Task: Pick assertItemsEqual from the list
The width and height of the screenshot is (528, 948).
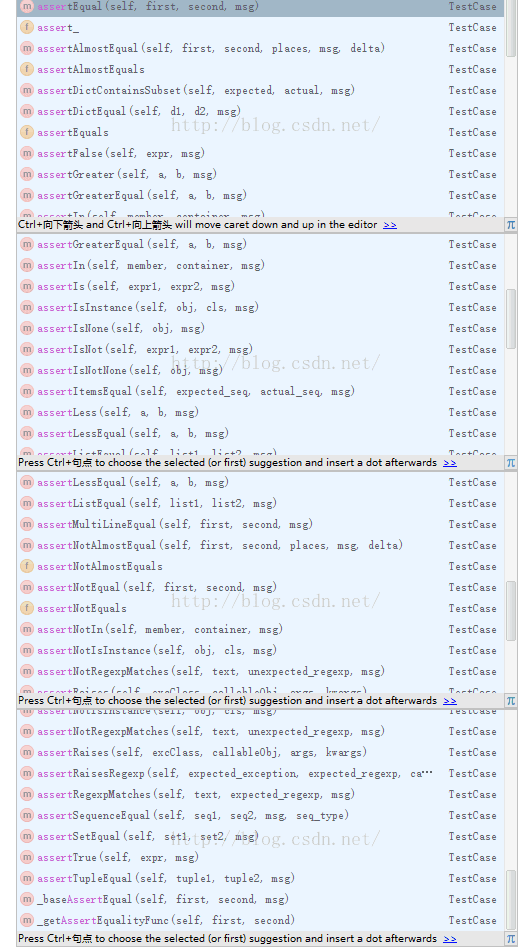Action: [261, 391]
